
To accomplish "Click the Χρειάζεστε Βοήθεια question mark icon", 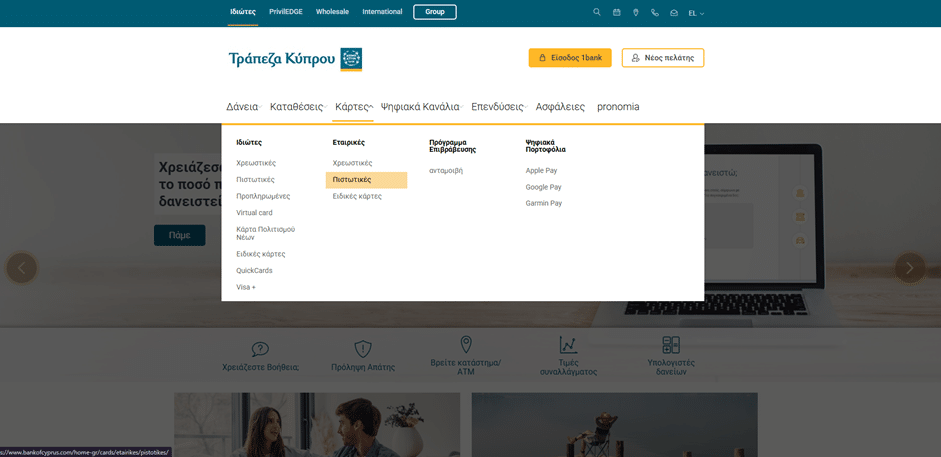I will [260, 348].
